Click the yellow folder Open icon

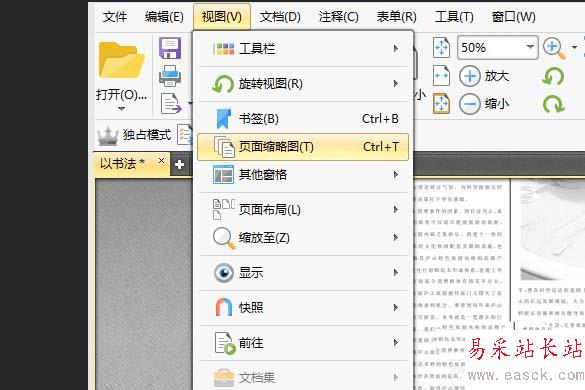[x=121, y=60]
